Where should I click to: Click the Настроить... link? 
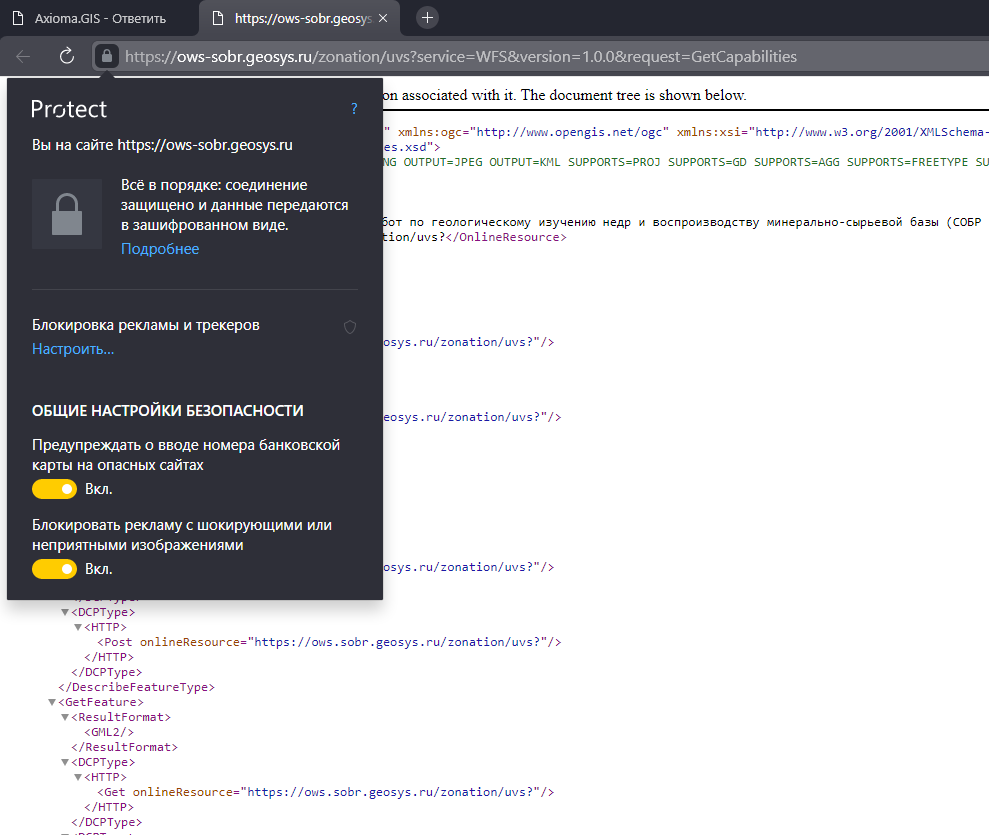coord(73,349)
